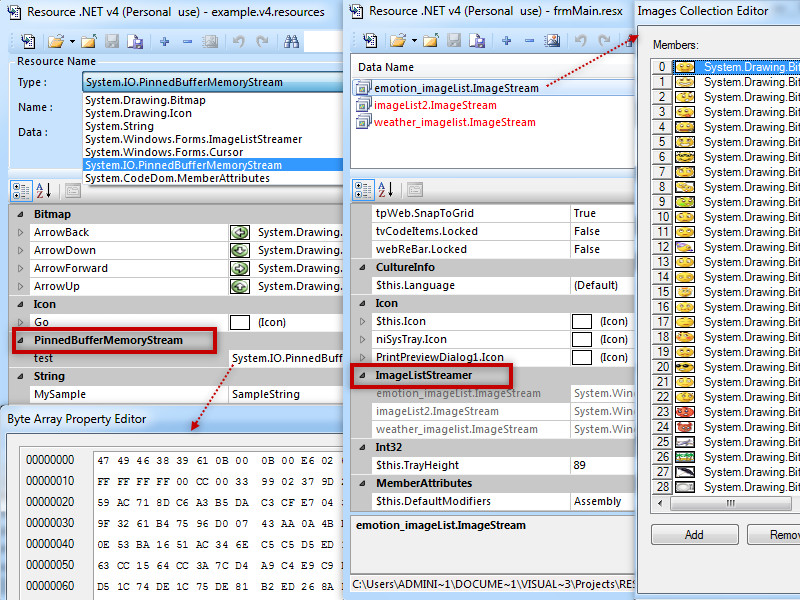800x600 pixels.
Task: Click plus add resource icon in example.v4.resources toolbar
Action: [164, 41]
